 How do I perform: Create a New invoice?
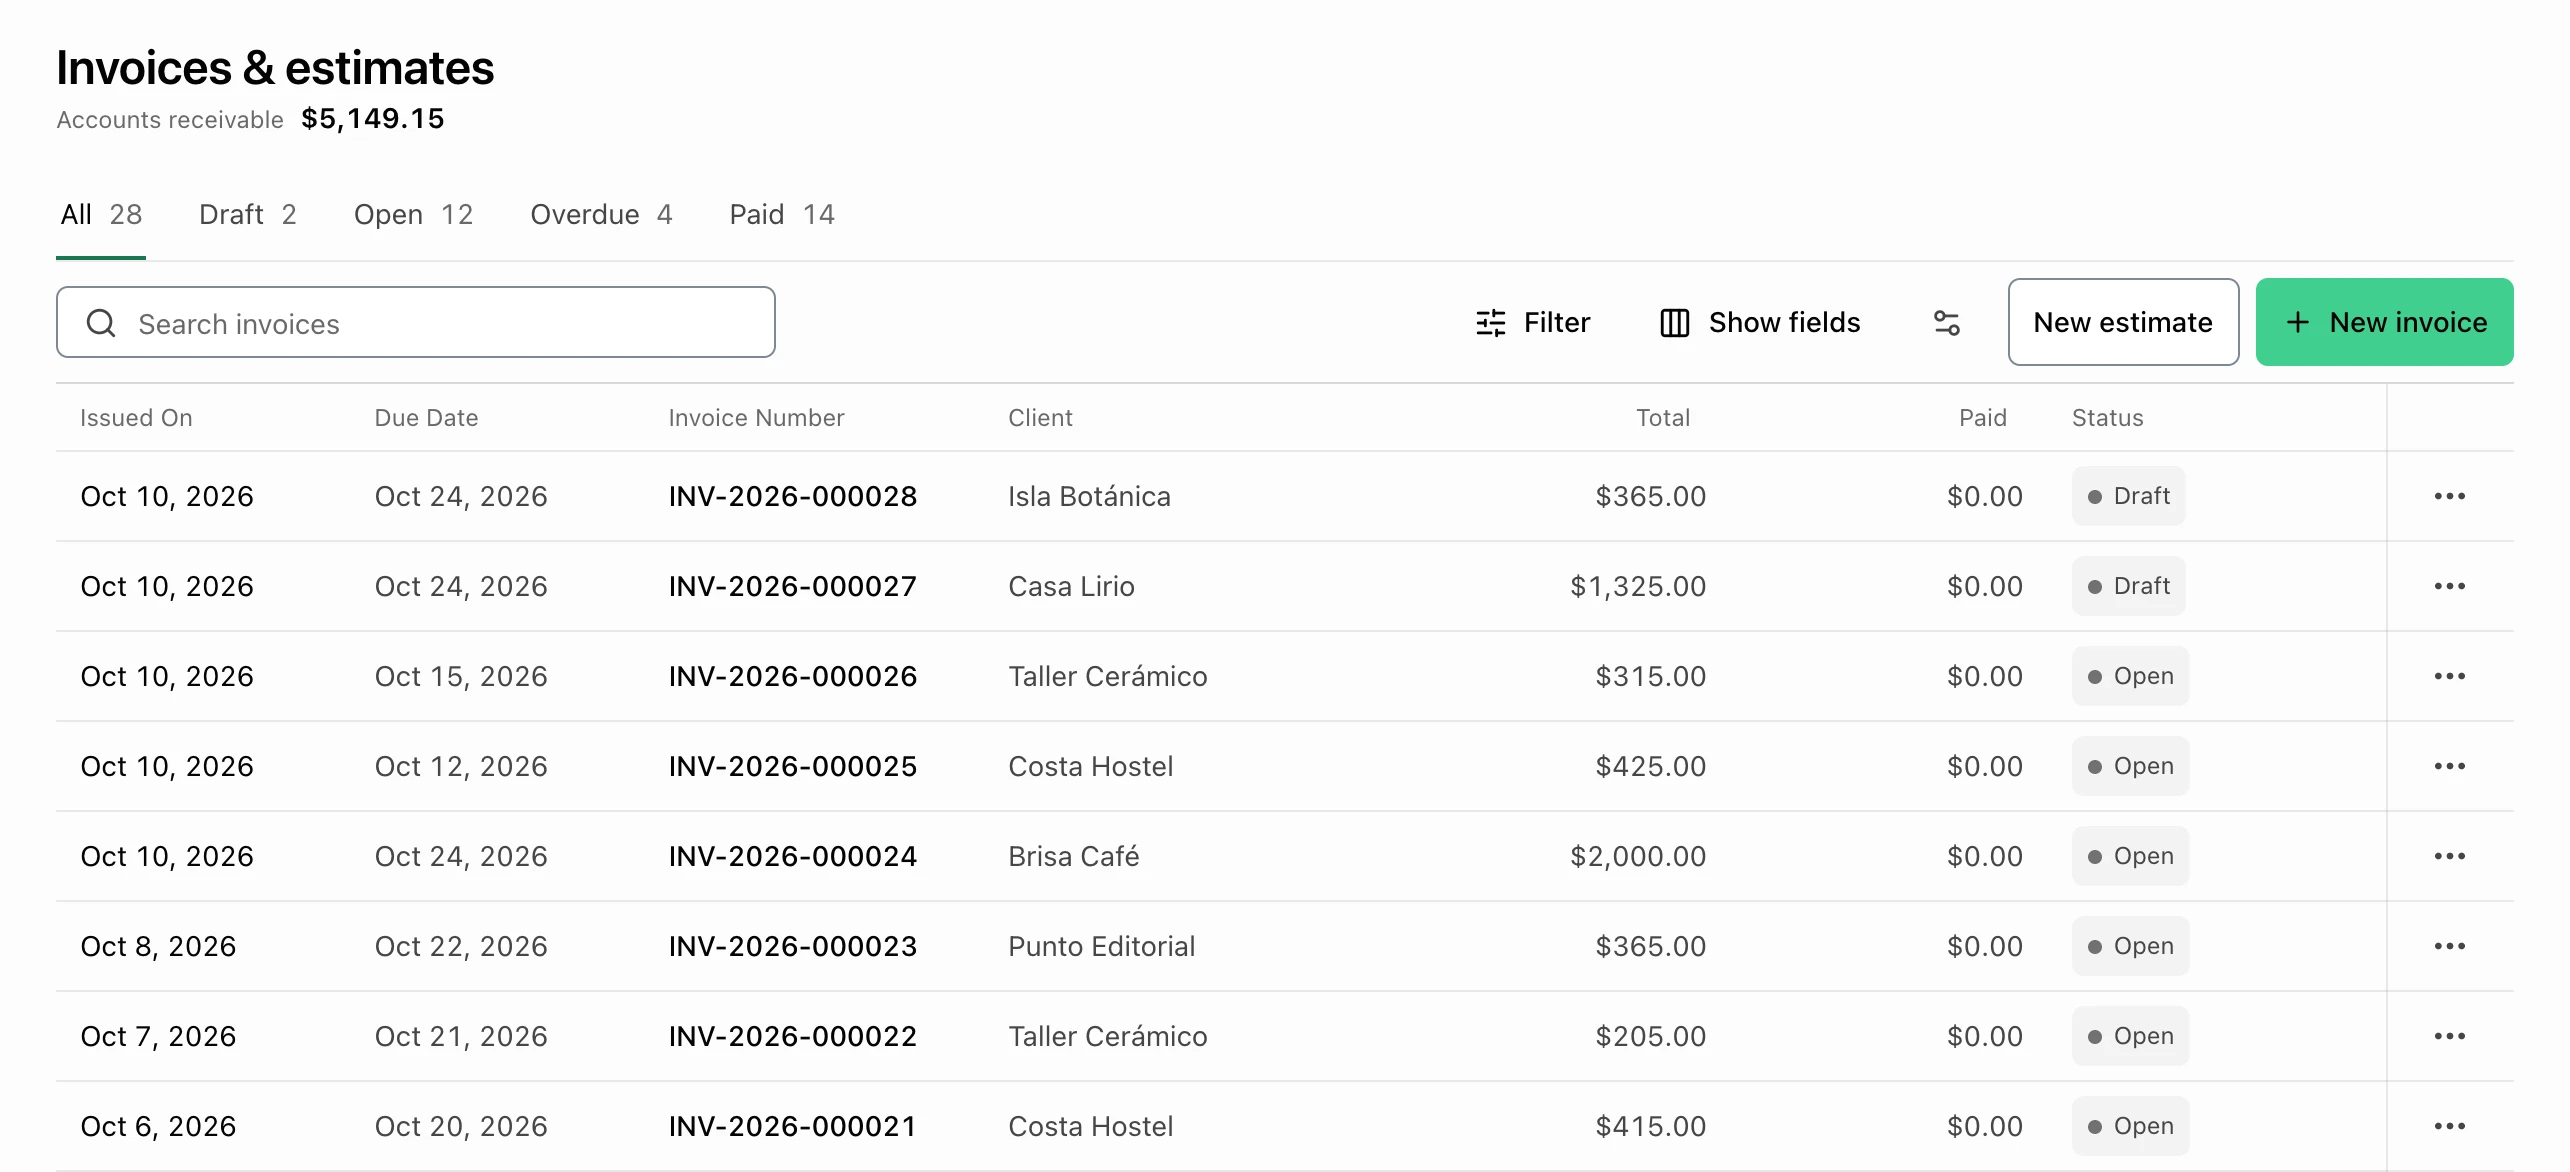[2385, 322]
